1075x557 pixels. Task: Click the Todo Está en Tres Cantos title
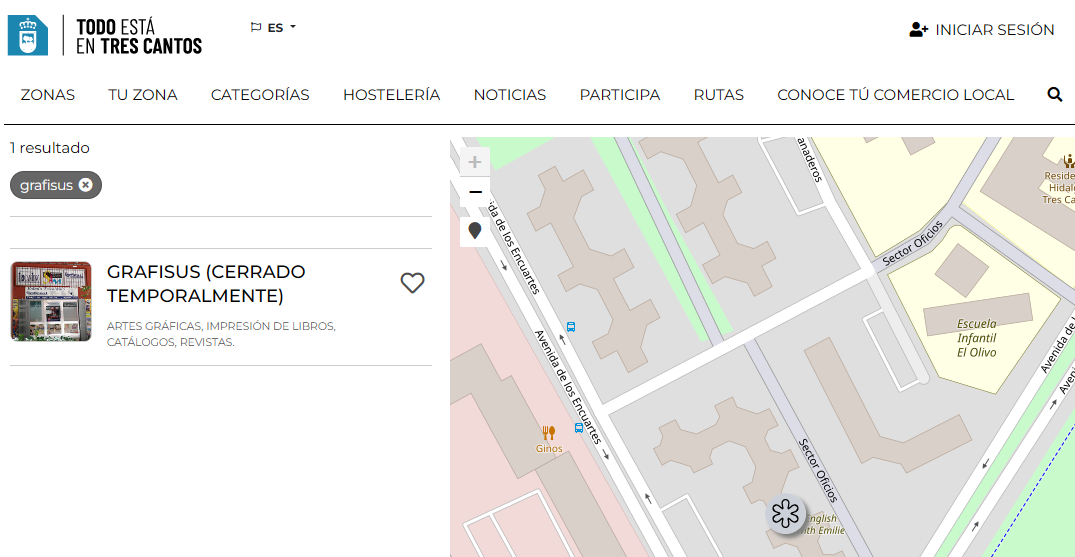coord(139,36)
